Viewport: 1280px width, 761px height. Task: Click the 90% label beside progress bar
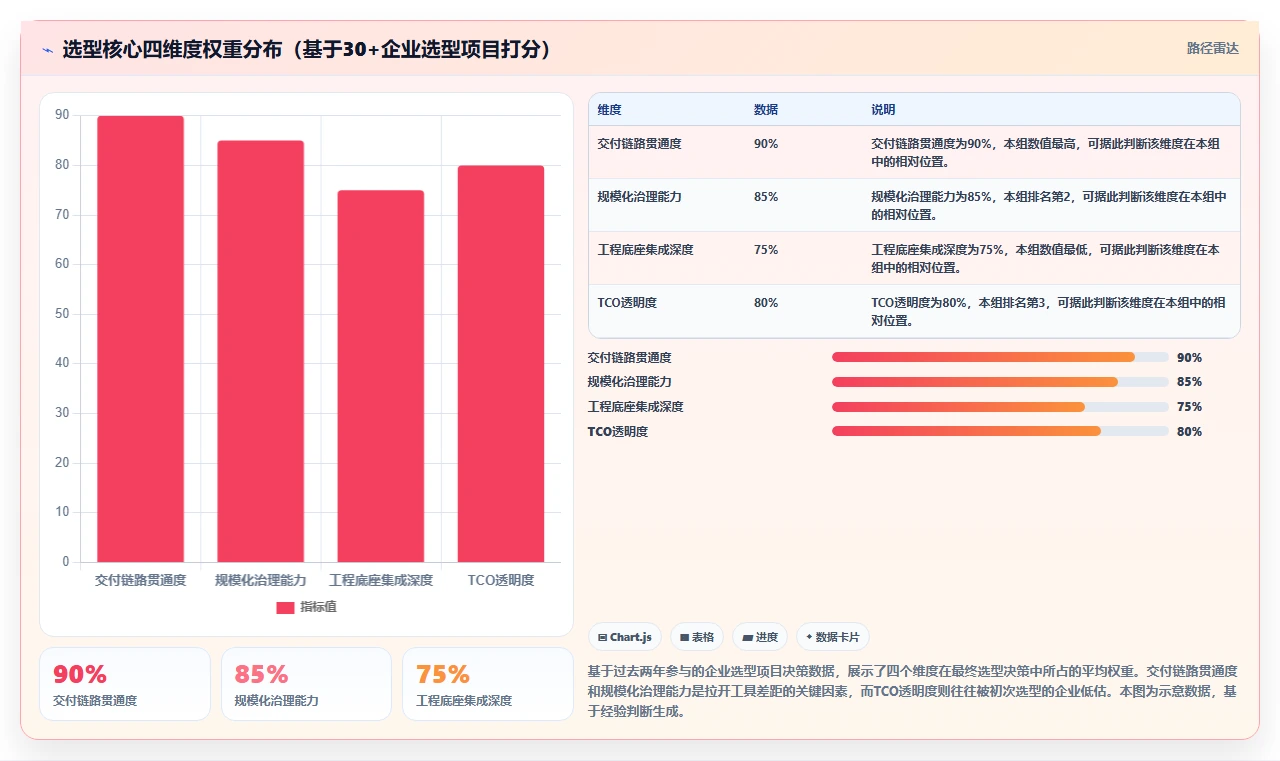[x=1189, y=358]
